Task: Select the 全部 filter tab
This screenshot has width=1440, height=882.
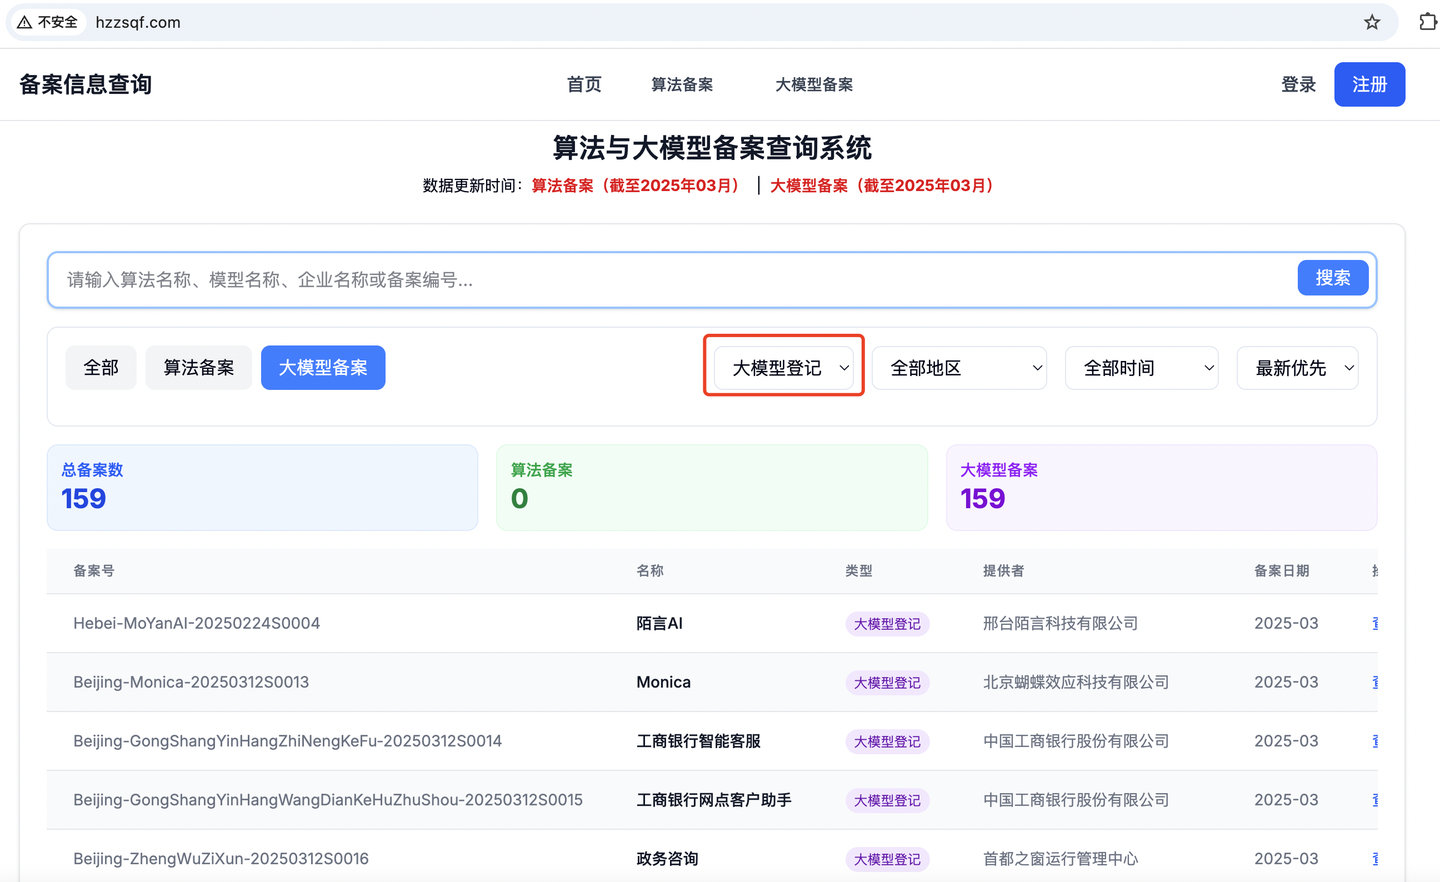Action: click(x=101, y=368)
